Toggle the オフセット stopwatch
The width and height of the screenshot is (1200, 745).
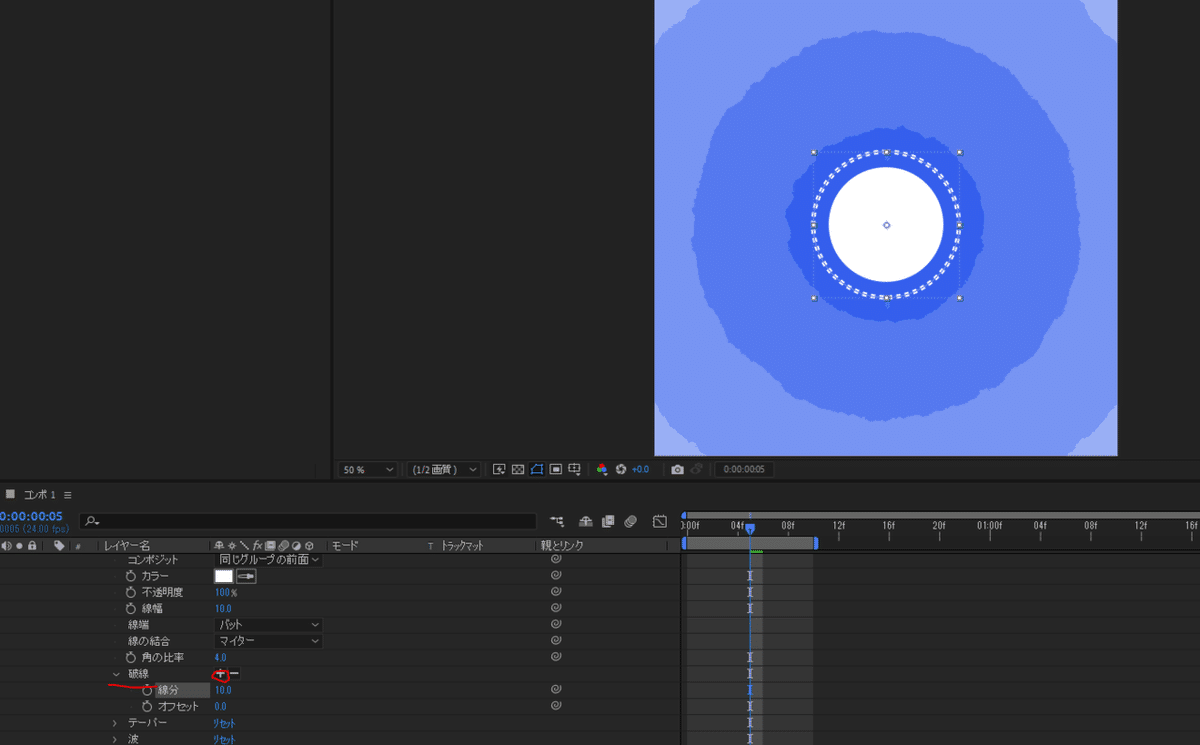coord(148,706)
